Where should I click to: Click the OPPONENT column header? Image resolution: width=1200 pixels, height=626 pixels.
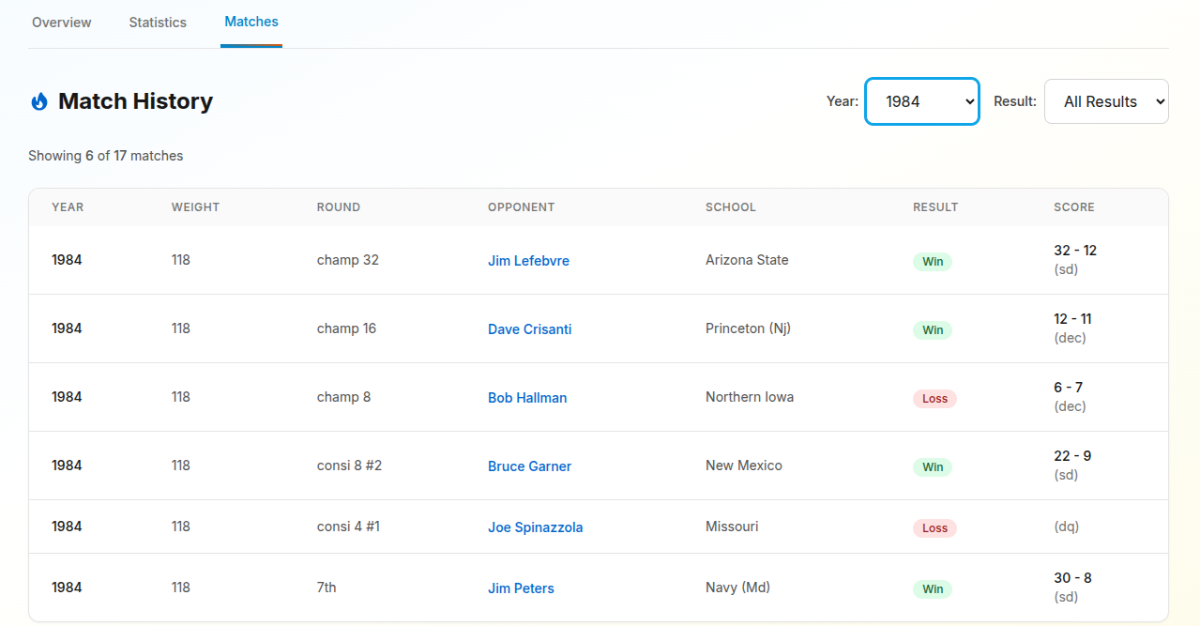click(x=521, y=207)
